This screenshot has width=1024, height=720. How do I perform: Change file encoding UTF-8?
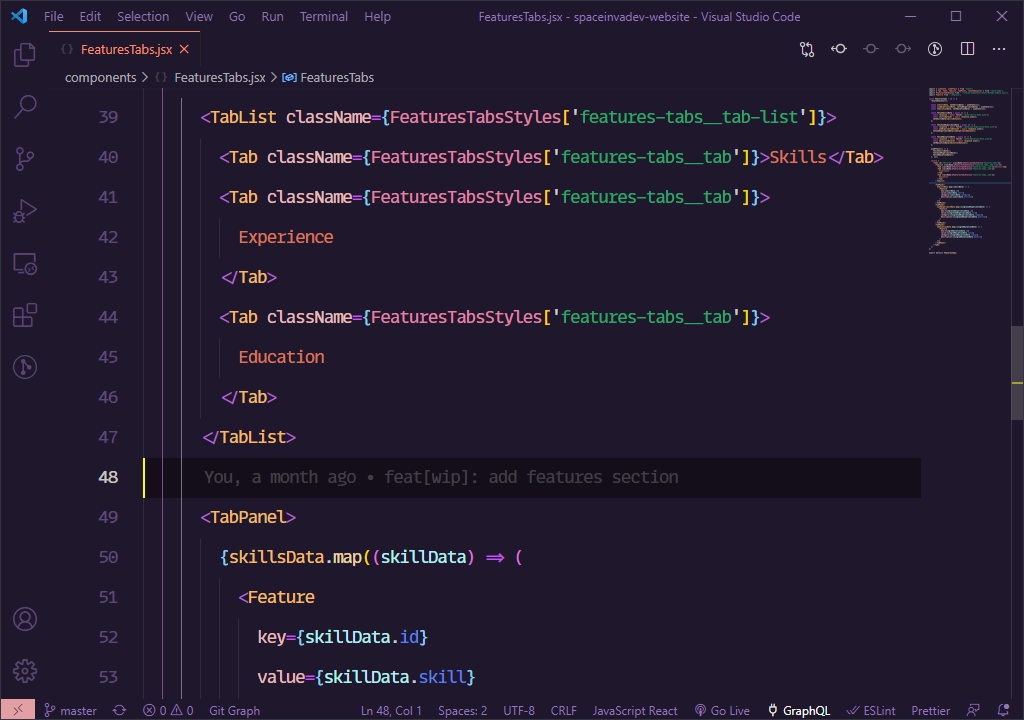tap(519, 710)
